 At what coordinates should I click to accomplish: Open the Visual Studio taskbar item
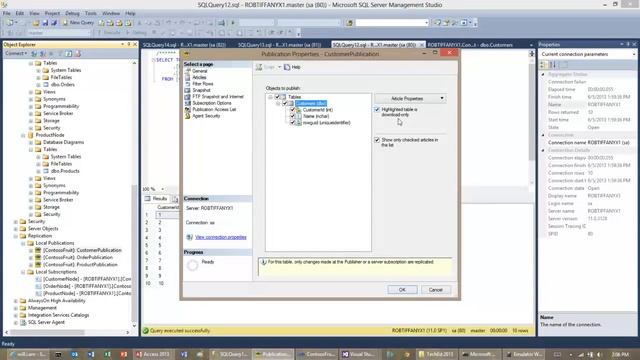[358, 354]
